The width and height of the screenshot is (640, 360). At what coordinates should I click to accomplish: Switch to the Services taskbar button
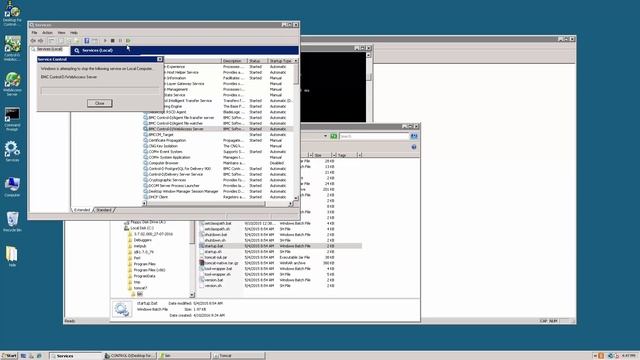click(76, 356)
